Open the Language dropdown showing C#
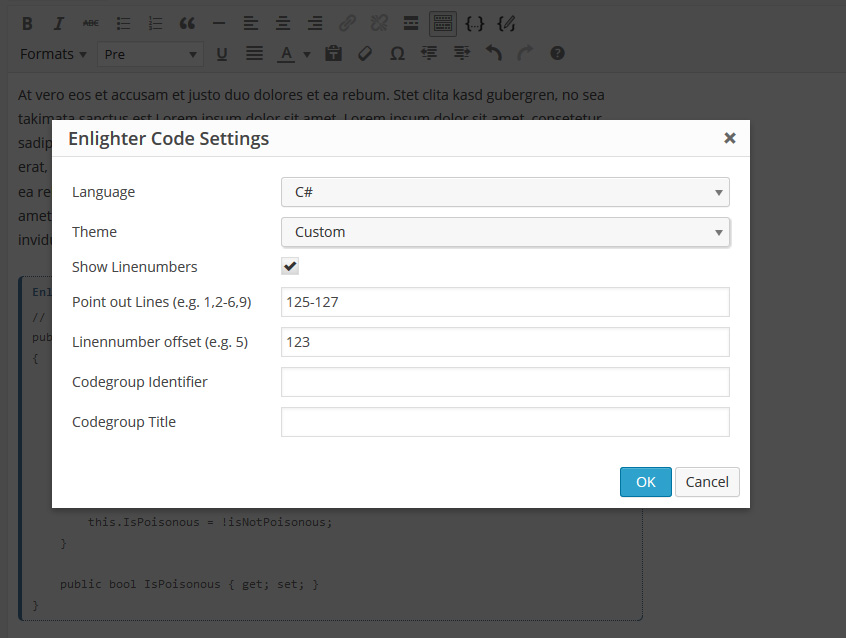Viewport: 846px width, 638px height. point(505,192)
